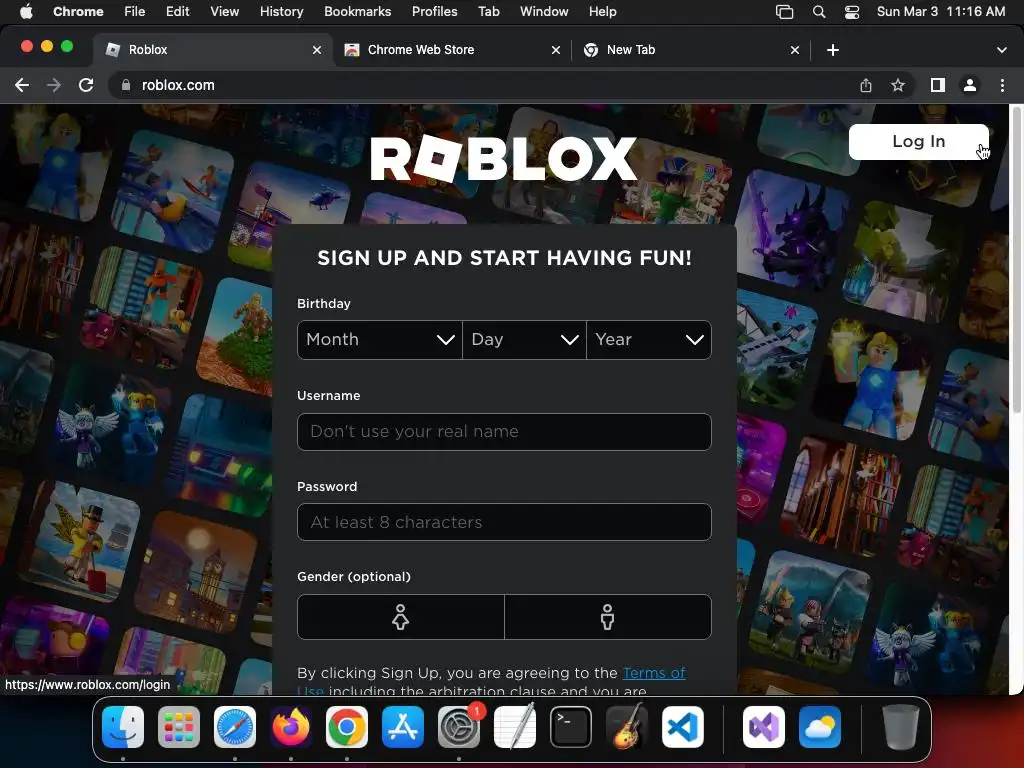This screenshot has width=1024, height=768.
Task: Reload the Roblox page
Action: point(86,86)
